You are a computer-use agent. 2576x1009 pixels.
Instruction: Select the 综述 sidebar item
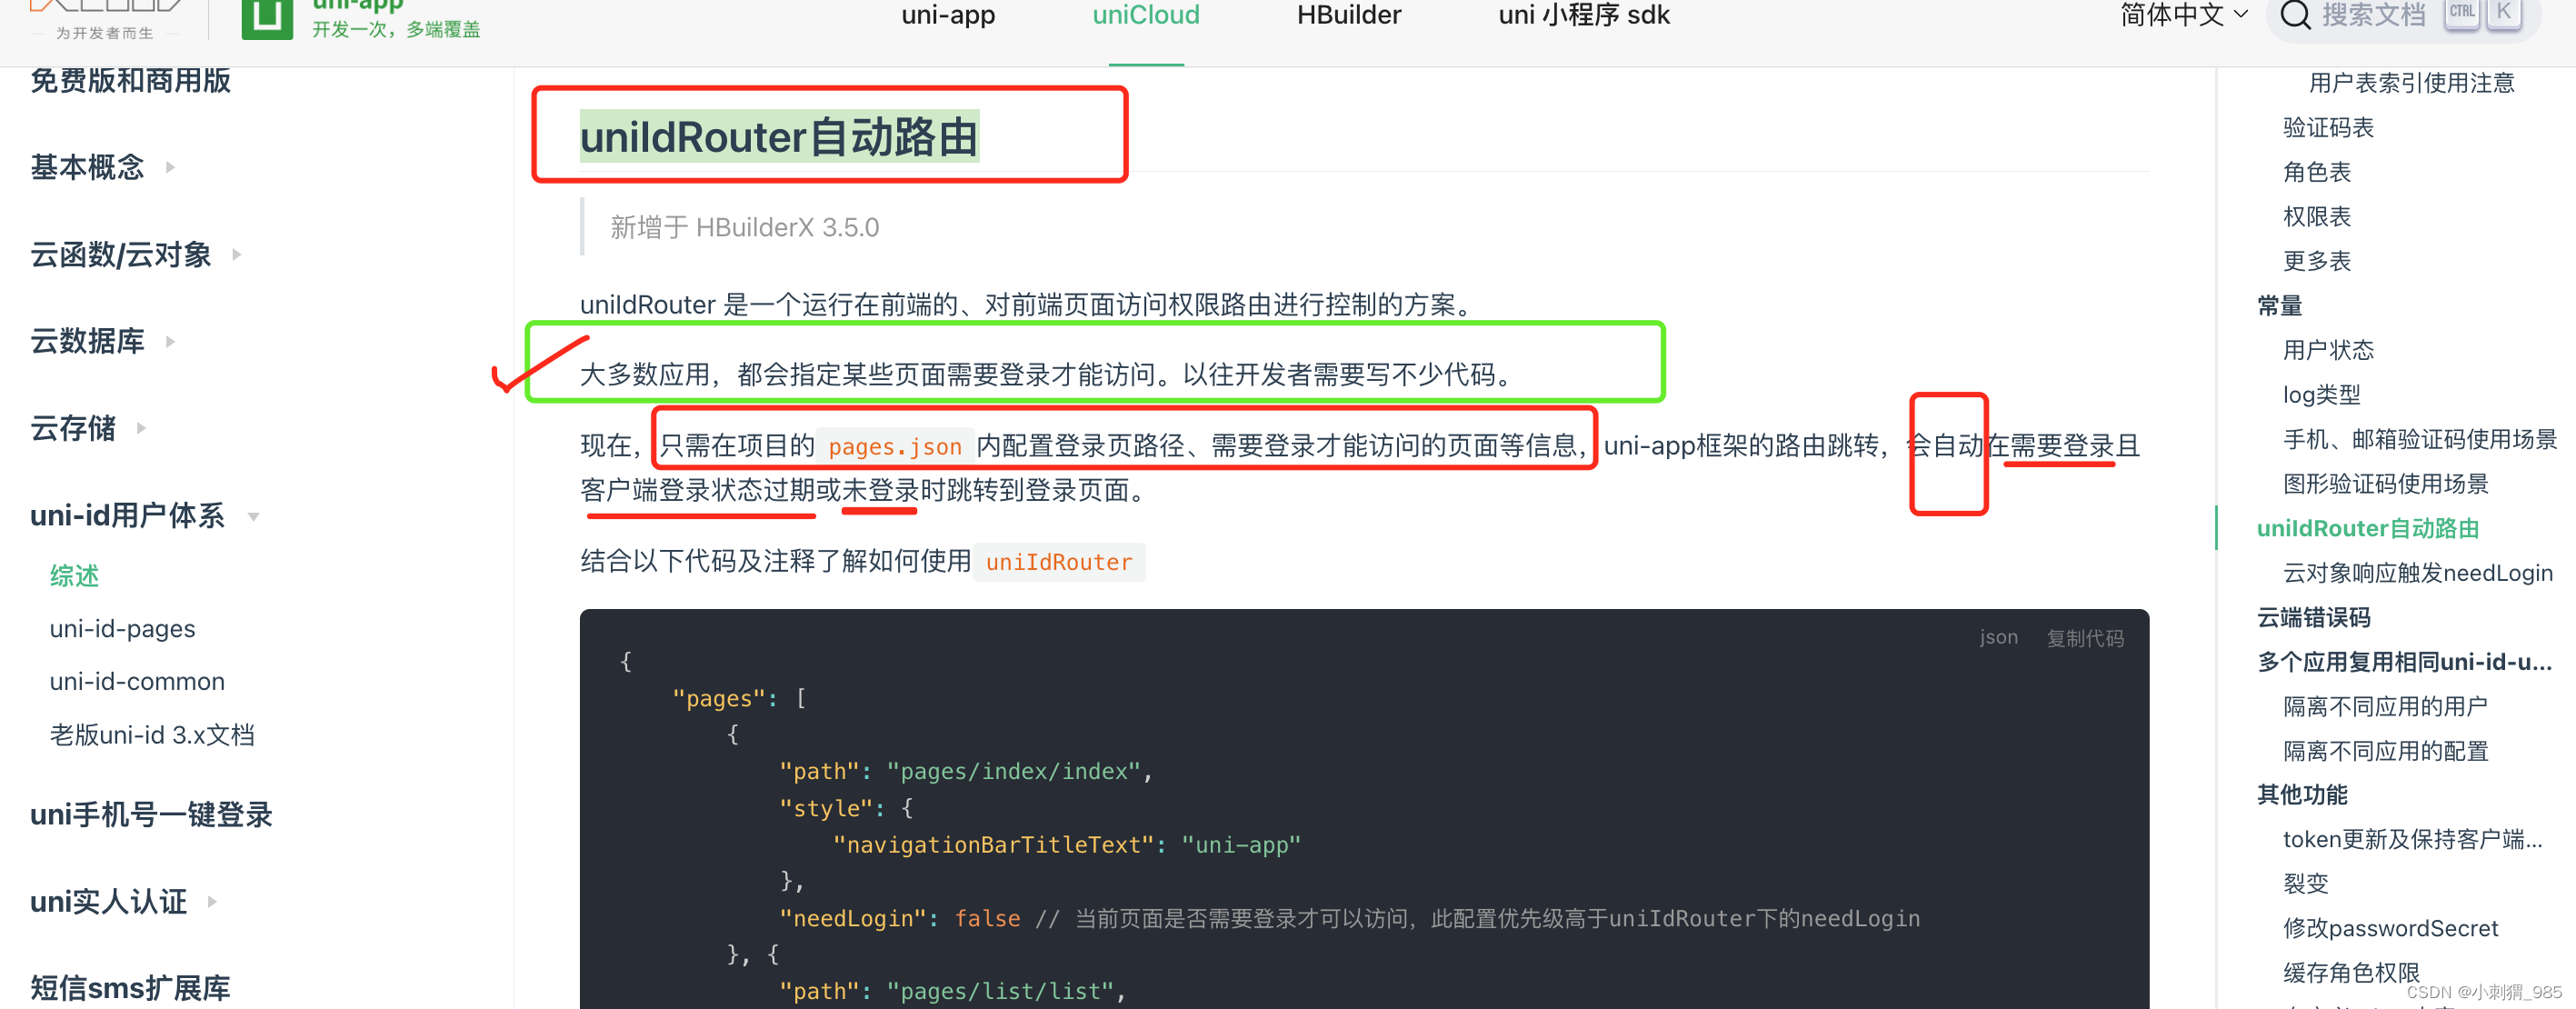click(x=75, y=576)
